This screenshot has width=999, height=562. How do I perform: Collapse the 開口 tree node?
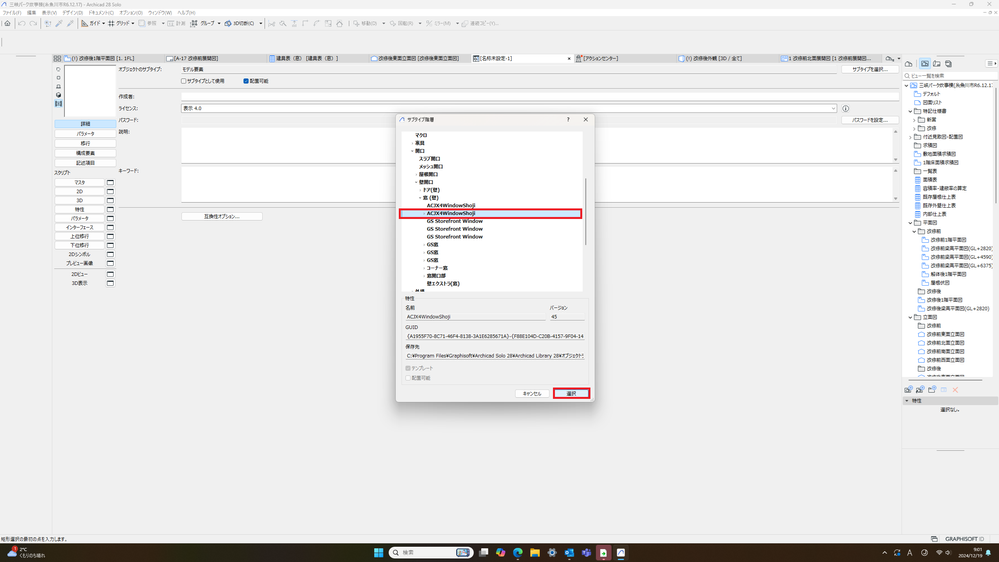click(x=412, y=151)
